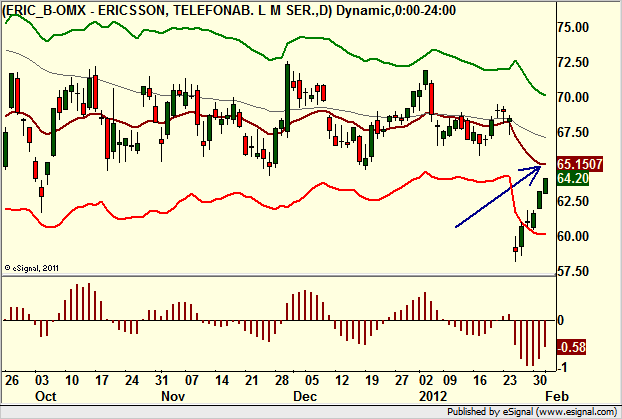Click the 60.00 price axis label

coord(573,236)
